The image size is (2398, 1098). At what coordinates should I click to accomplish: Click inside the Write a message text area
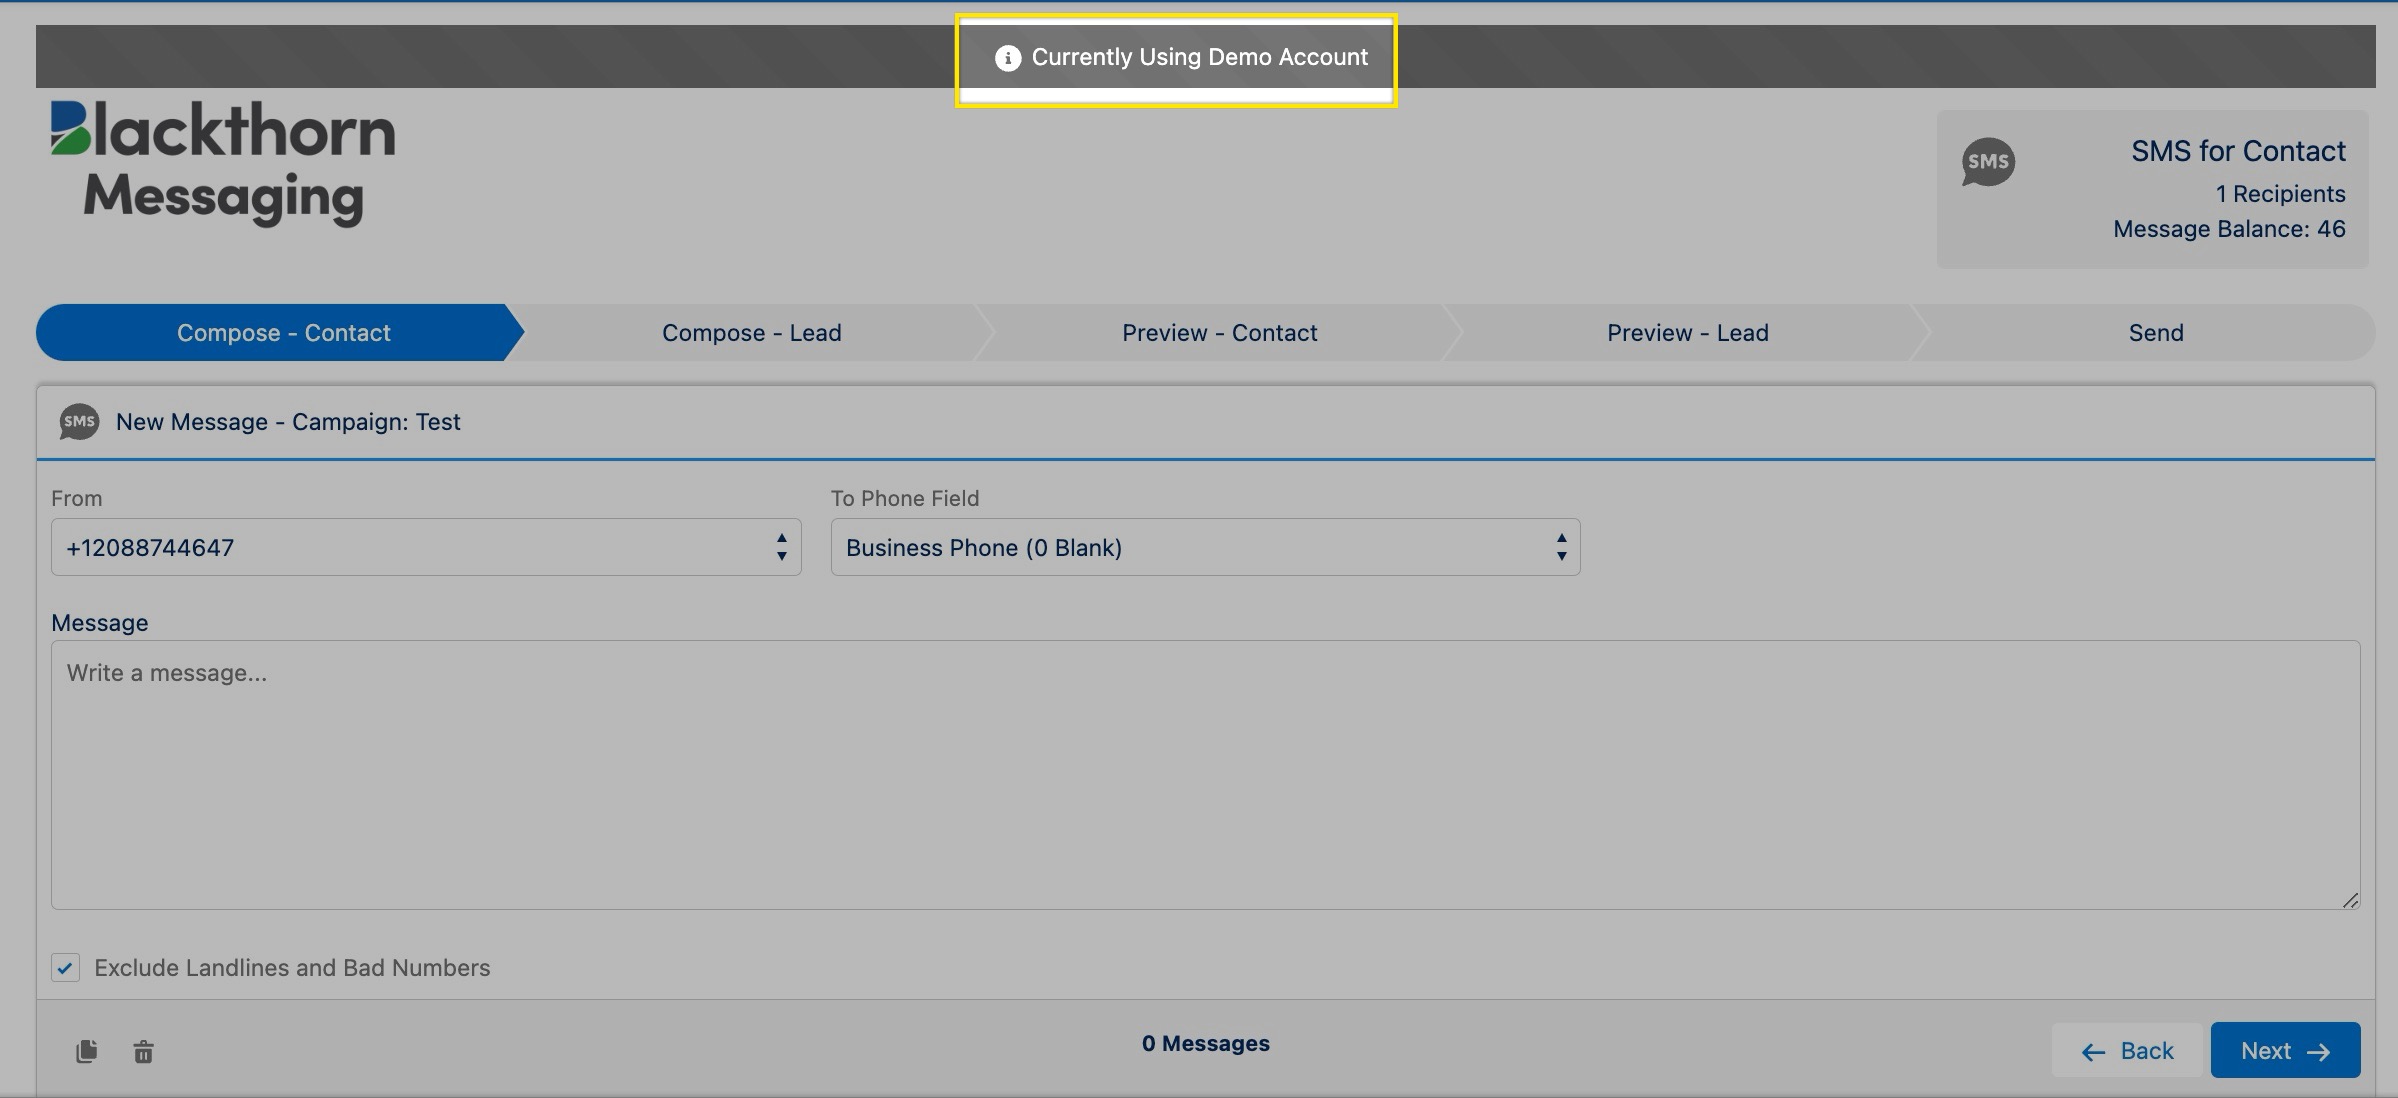coord(1205,775)
